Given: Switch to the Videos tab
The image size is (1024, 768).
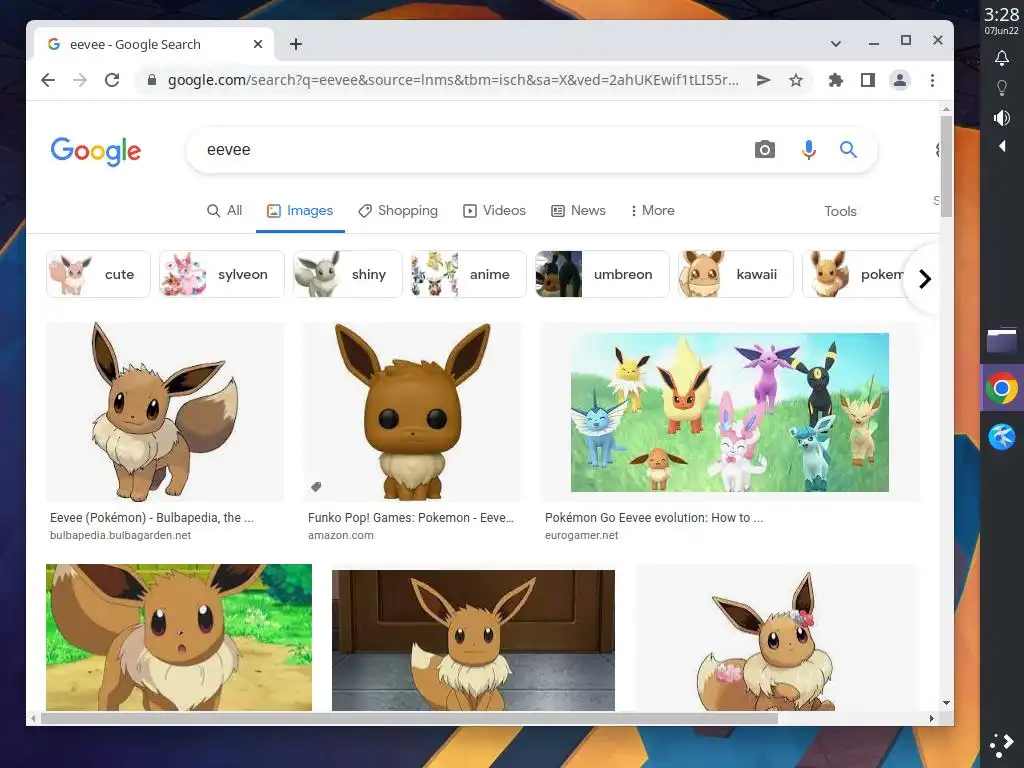Looking at the screenshot, I should tap(494, 210).
